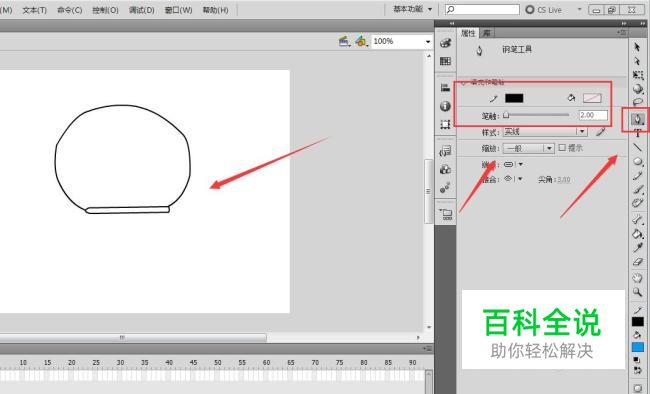
Task: Click the stroke width value field
Action: (593, 115)
